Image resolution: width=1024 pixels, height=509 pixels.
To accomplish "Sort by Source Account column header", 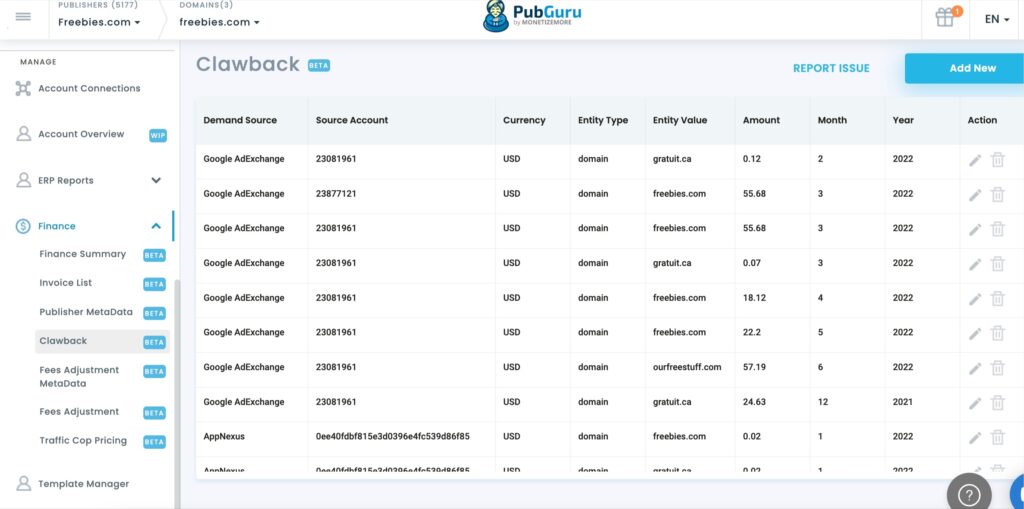I will click(351, 120).
